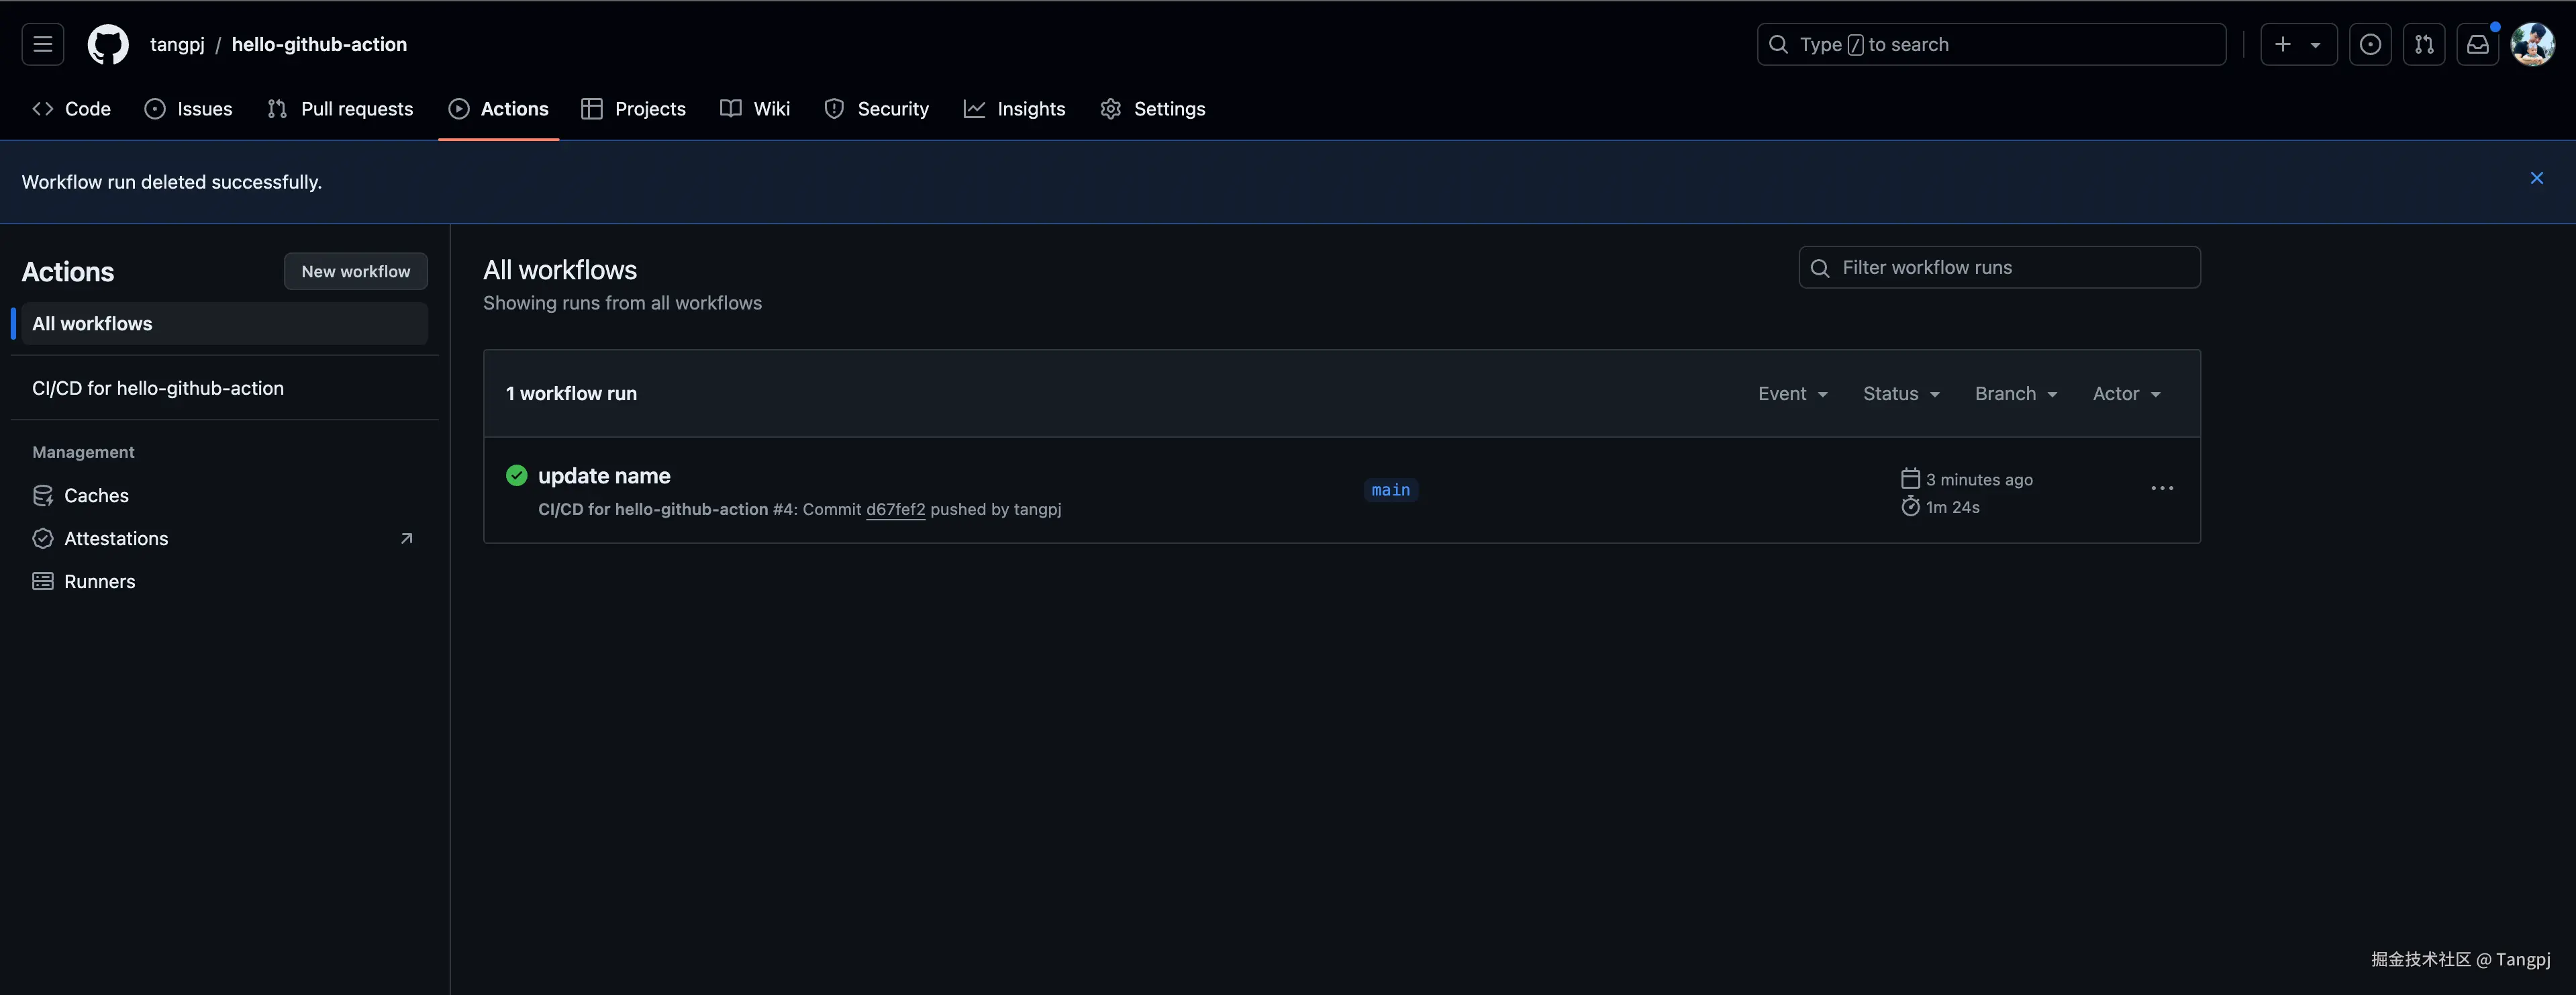
Task: Open the Issues shortcut icon in header
Action: coord(2369,44)
